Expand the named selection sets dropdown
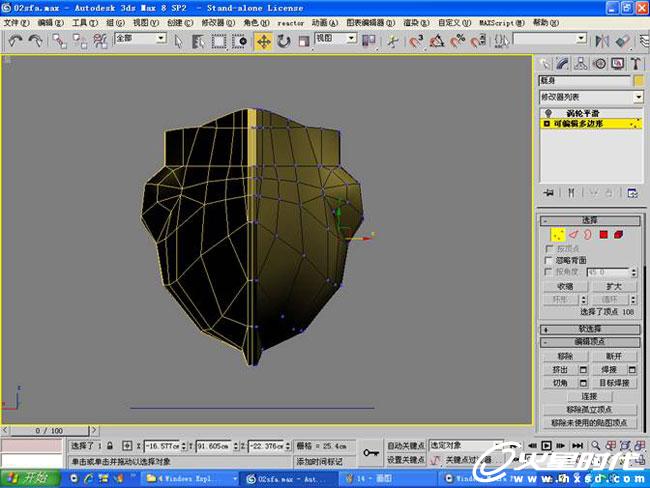The image size is (650, 488). pos(581,39)
